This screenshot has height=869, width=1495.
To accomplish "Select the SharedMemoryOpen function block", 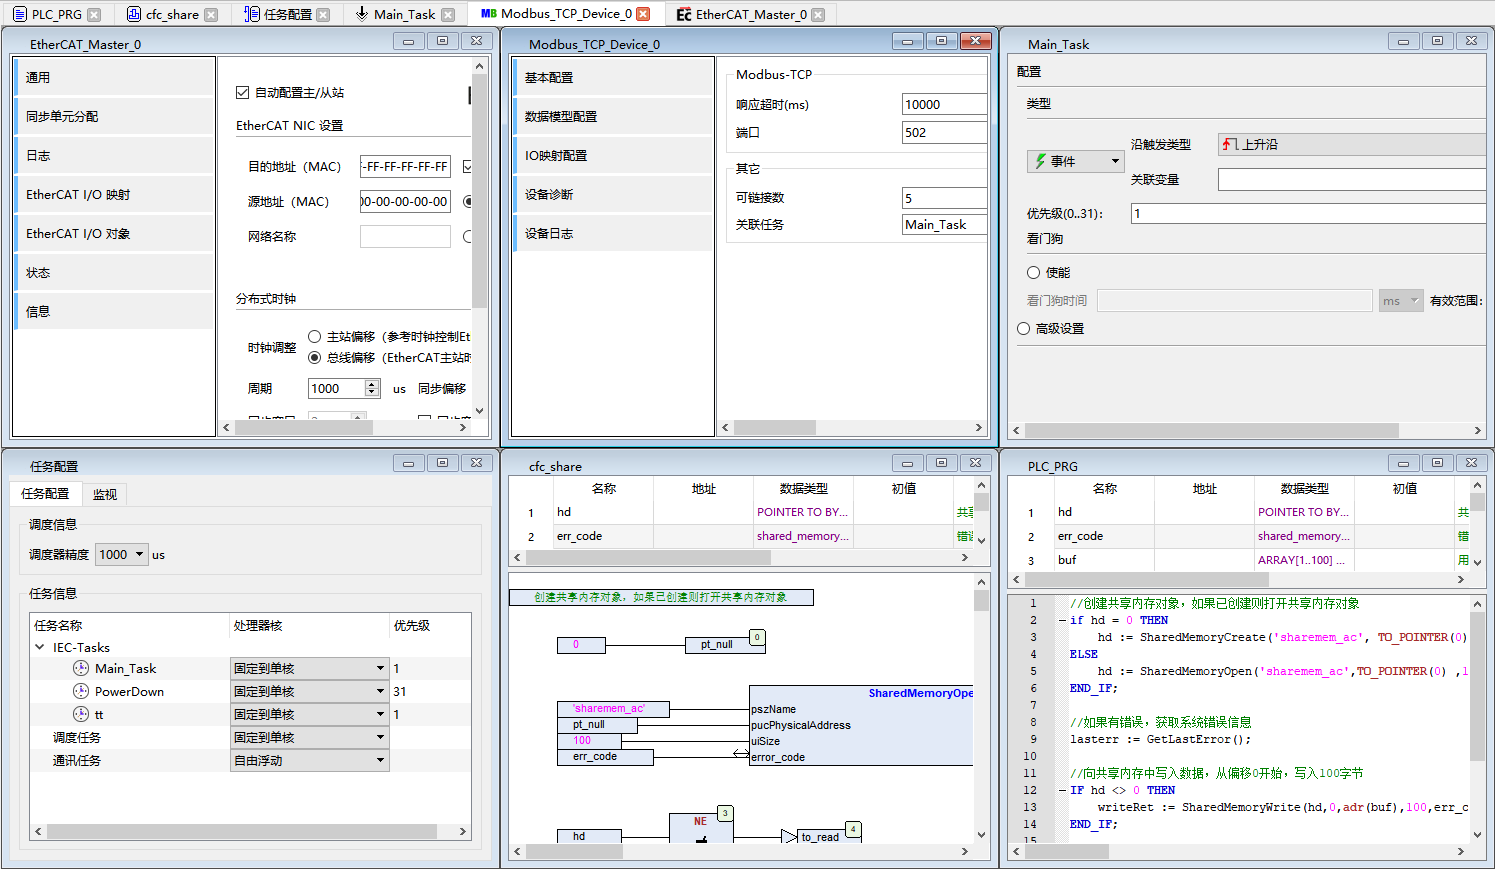I will 861,725.
